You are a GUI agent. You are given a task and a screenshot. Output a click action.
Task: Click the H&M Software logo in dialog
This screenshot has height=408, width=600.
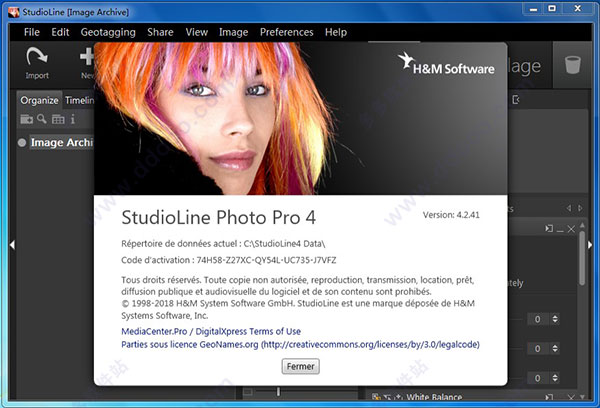(446, 64)
